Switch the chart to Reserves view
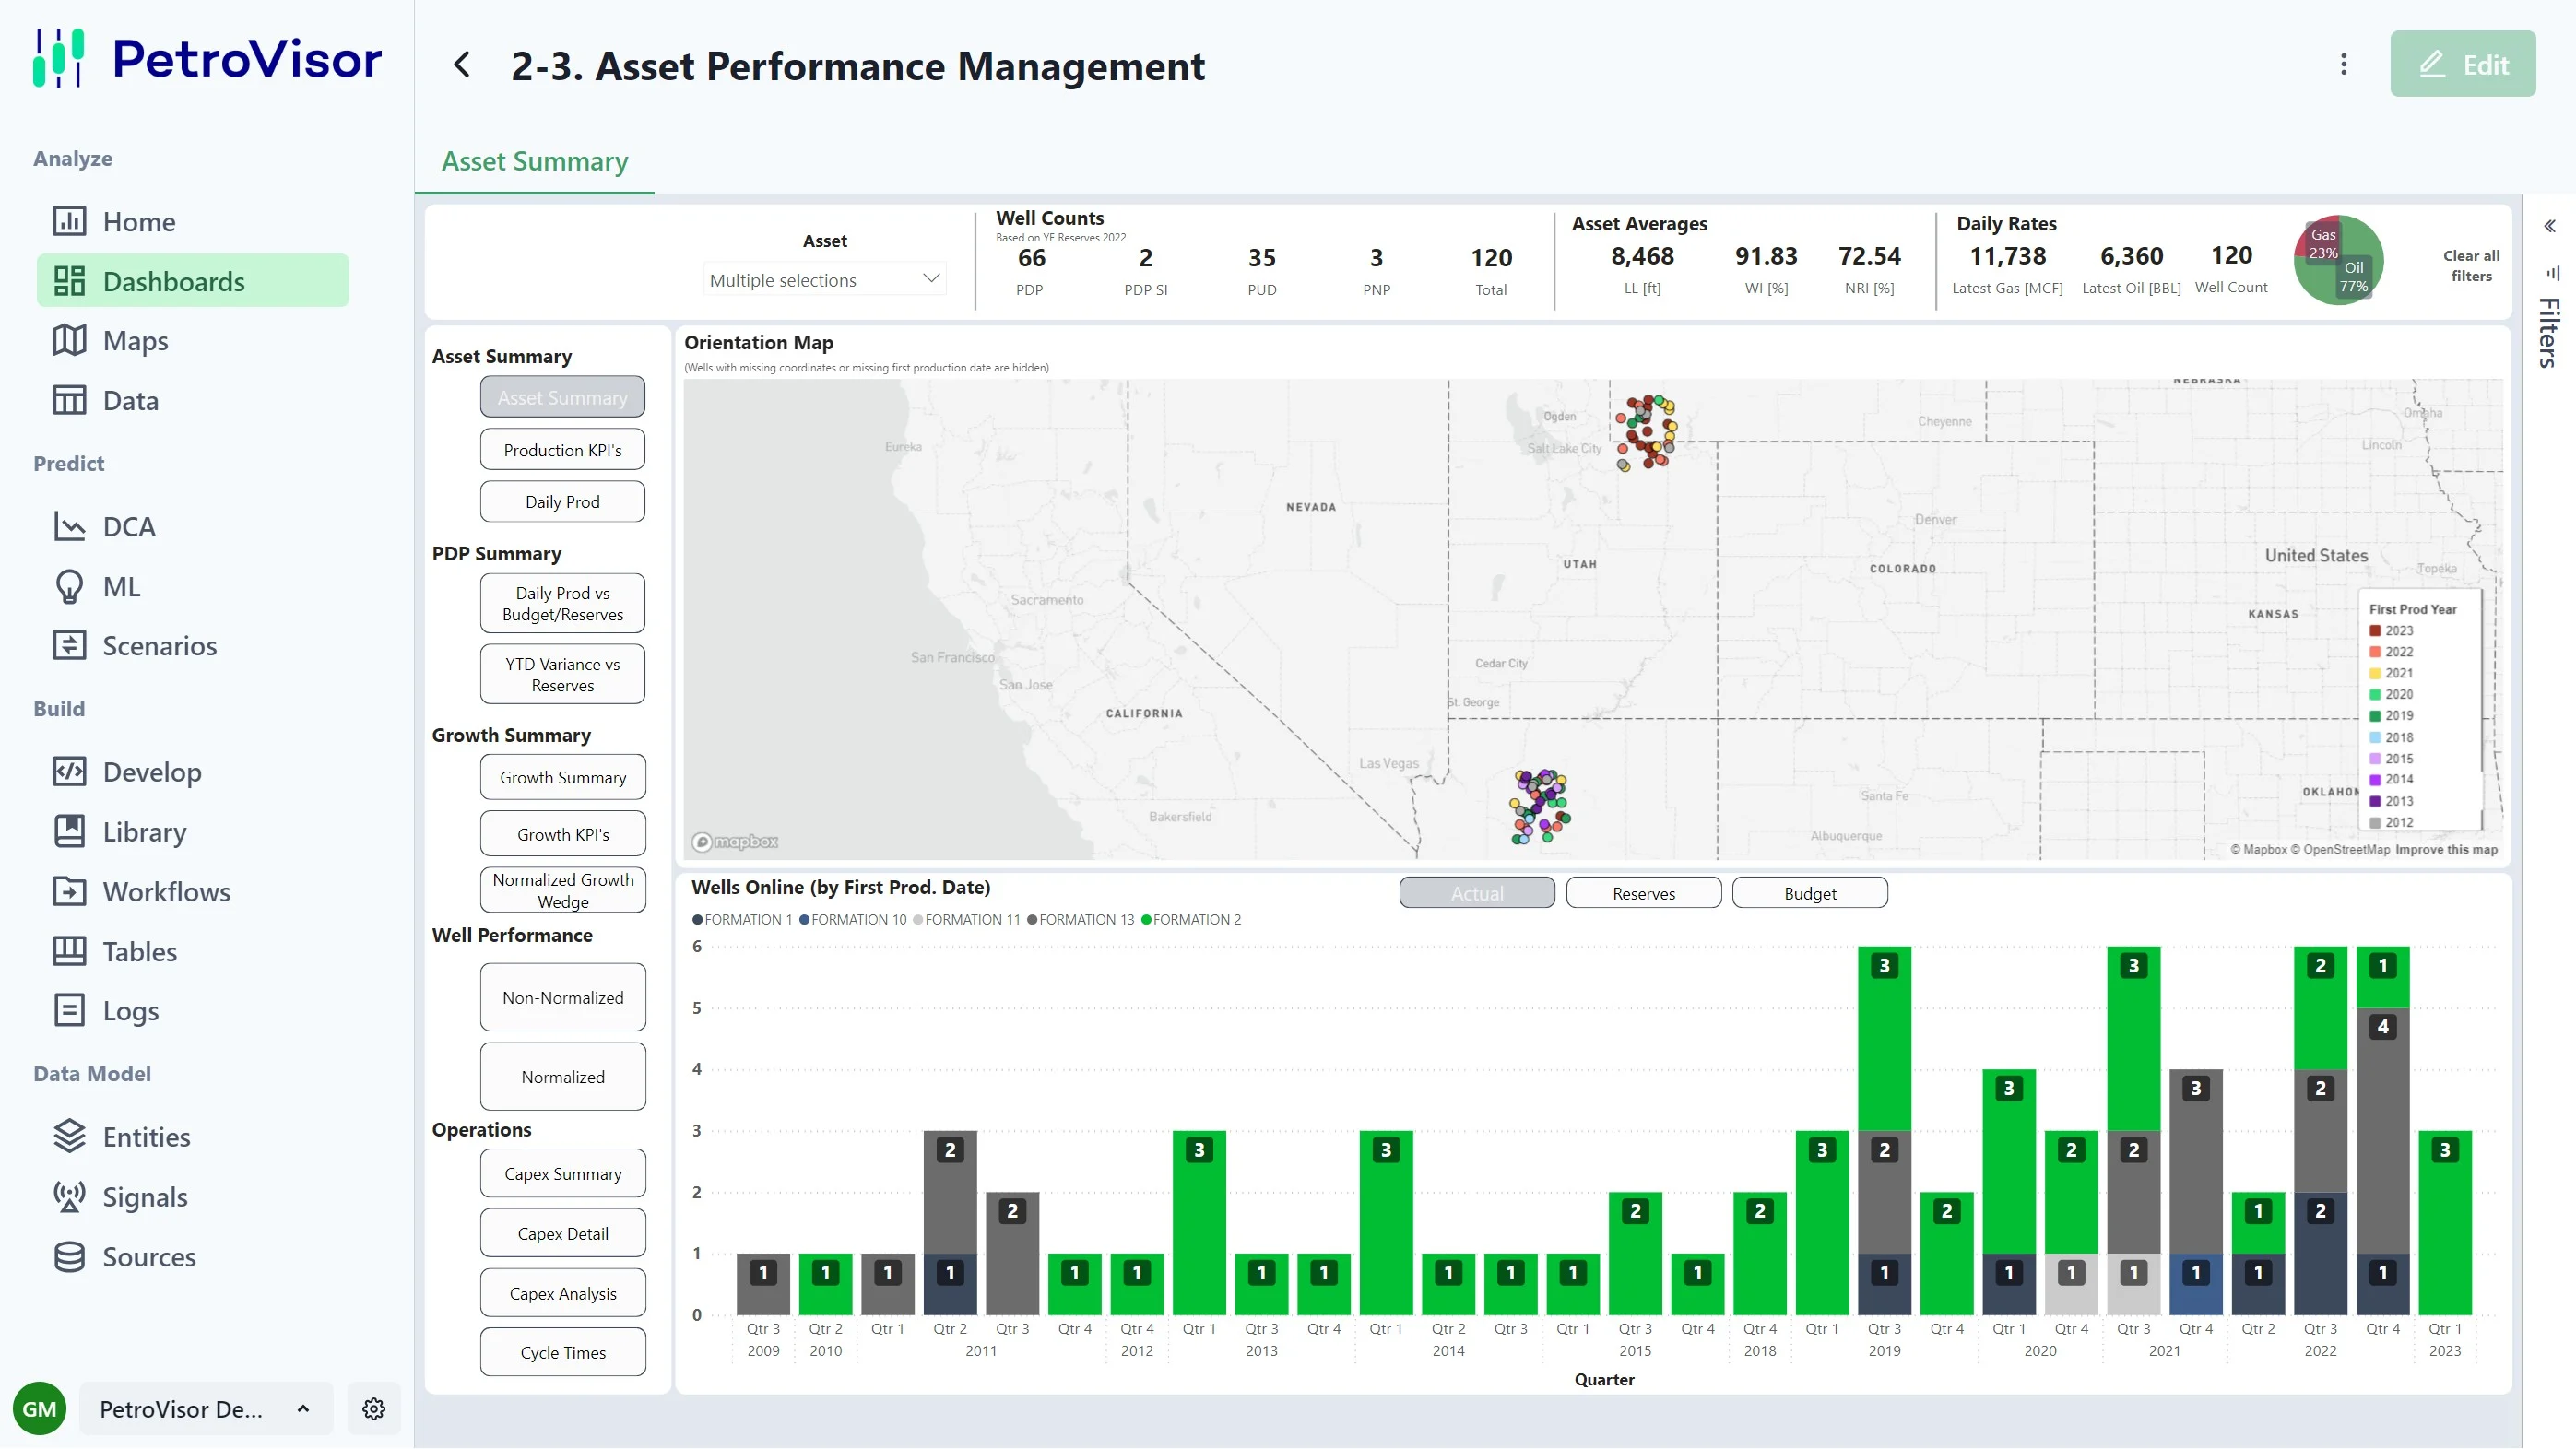 pyautogui.click(x=1643, y=893)
